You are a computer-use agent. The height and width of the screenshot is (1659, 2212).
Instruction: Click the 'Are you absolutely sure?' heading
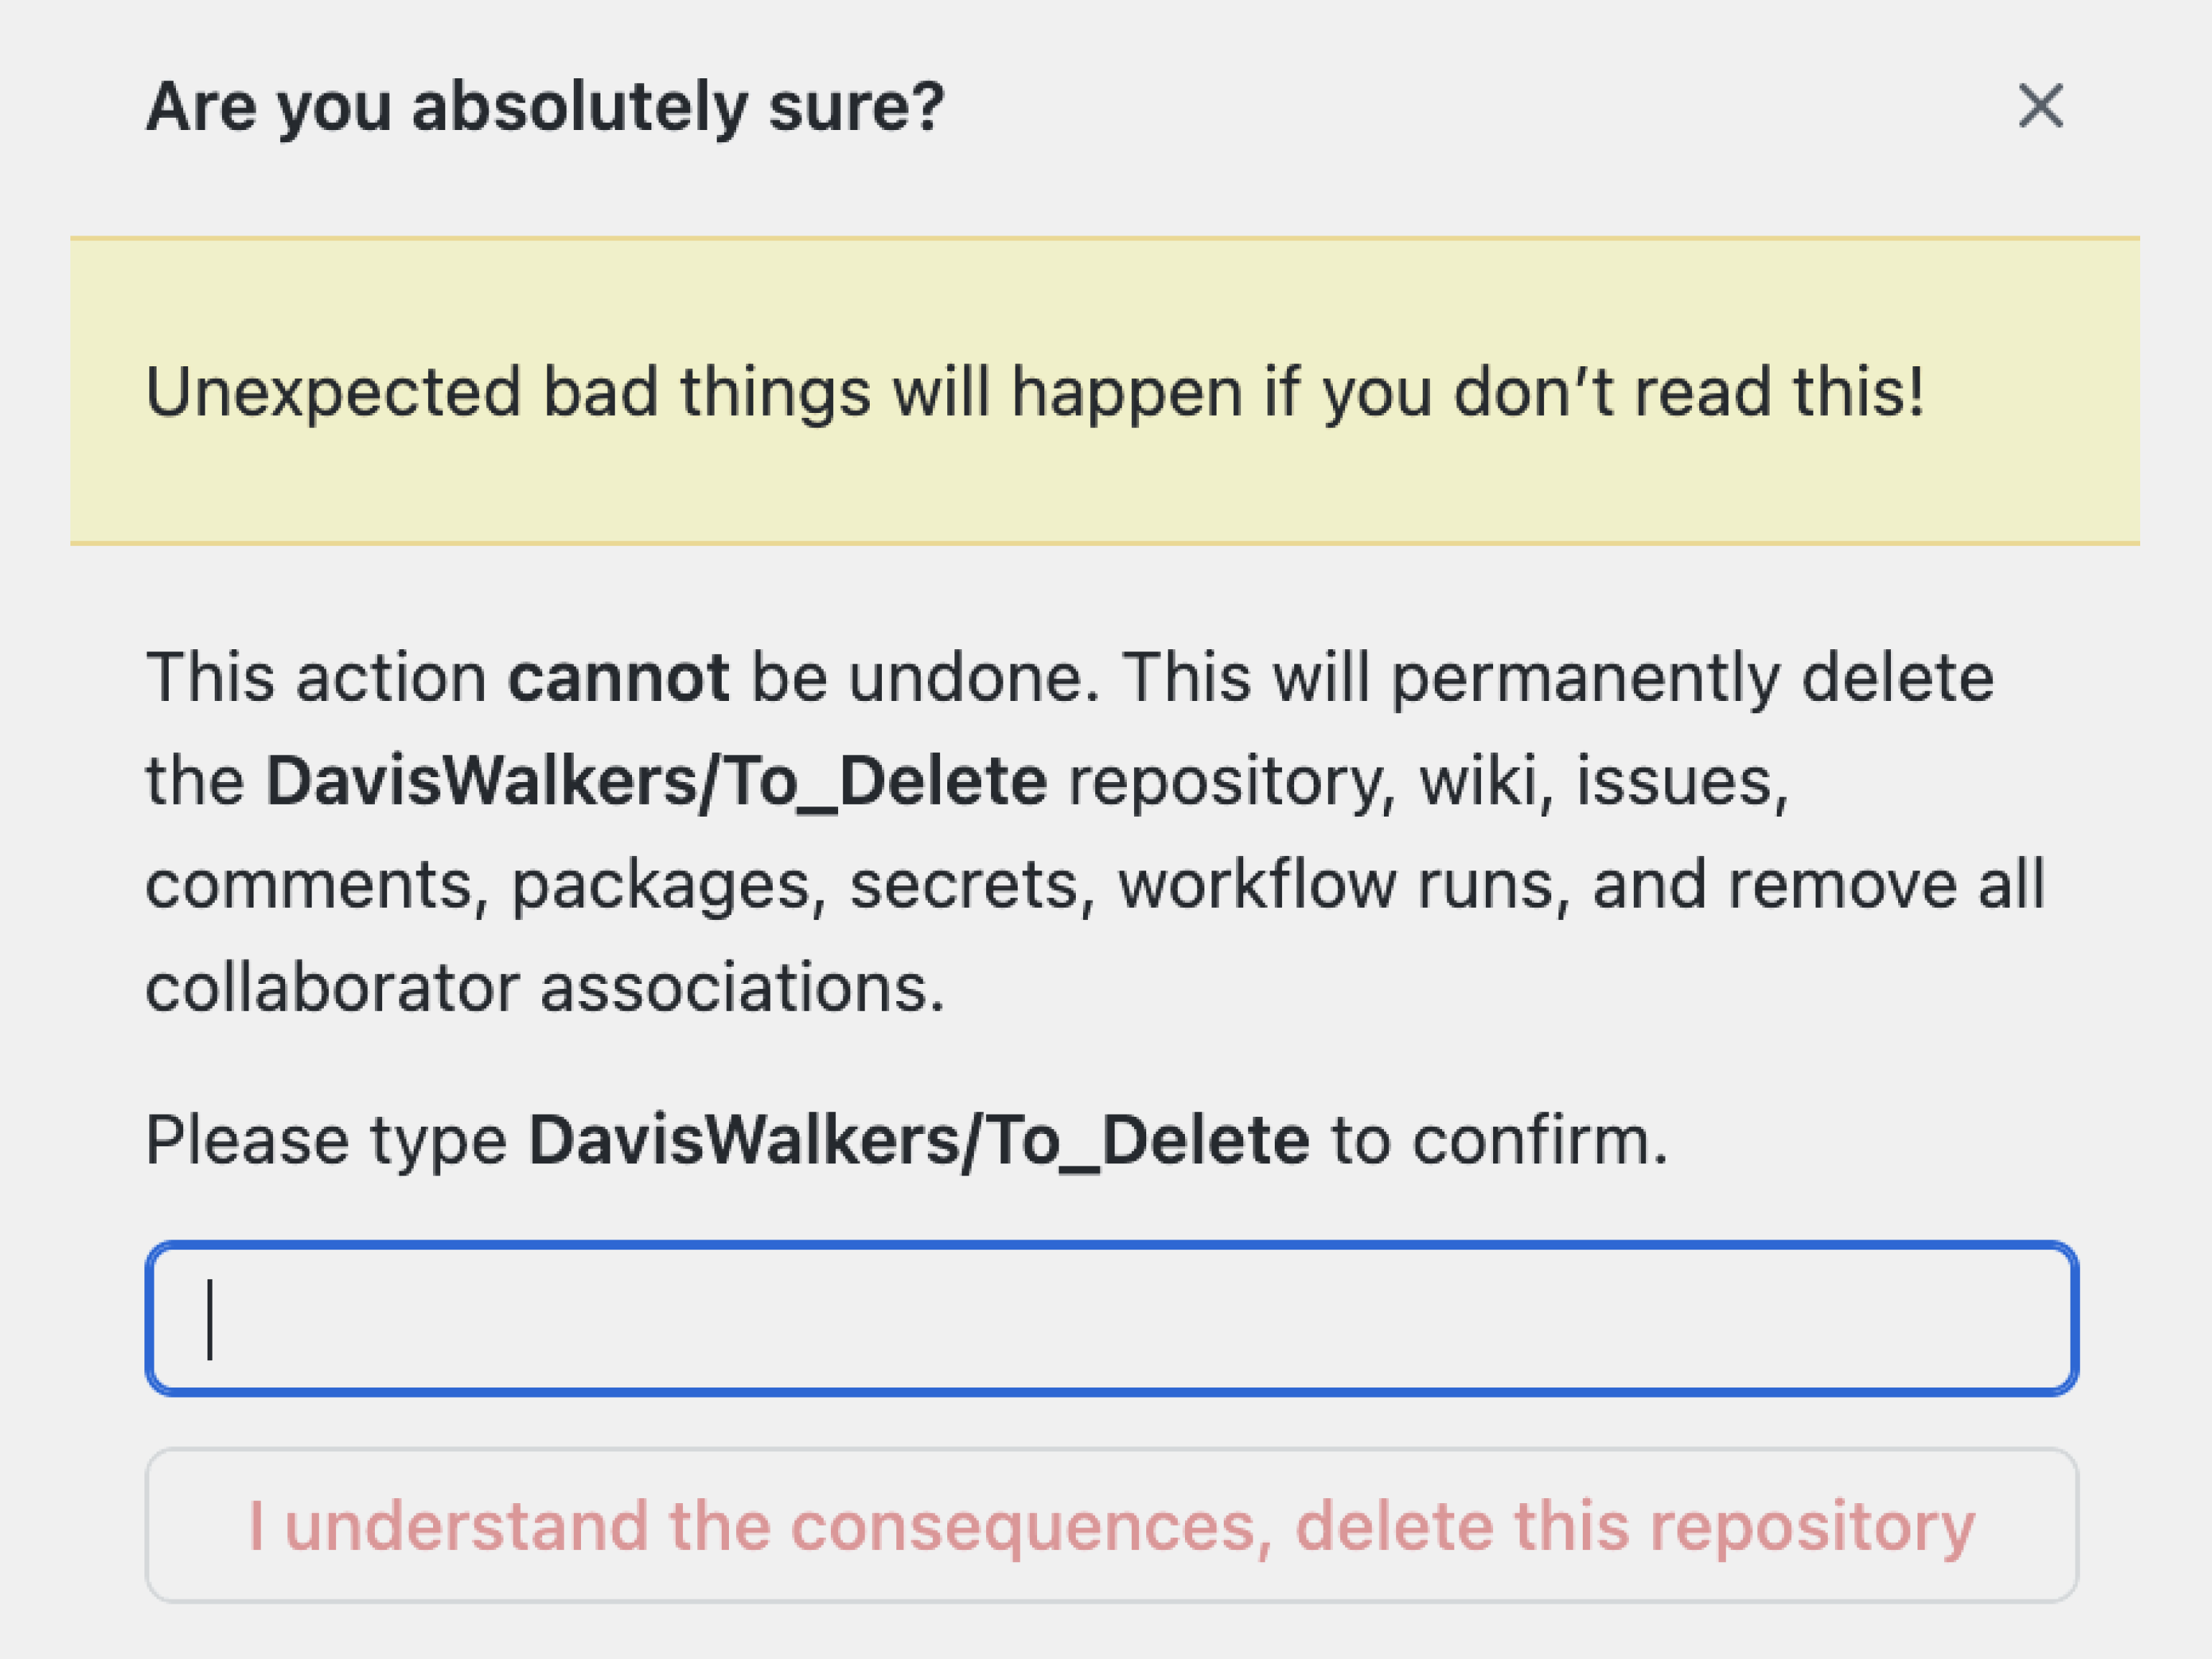point(545,106)
